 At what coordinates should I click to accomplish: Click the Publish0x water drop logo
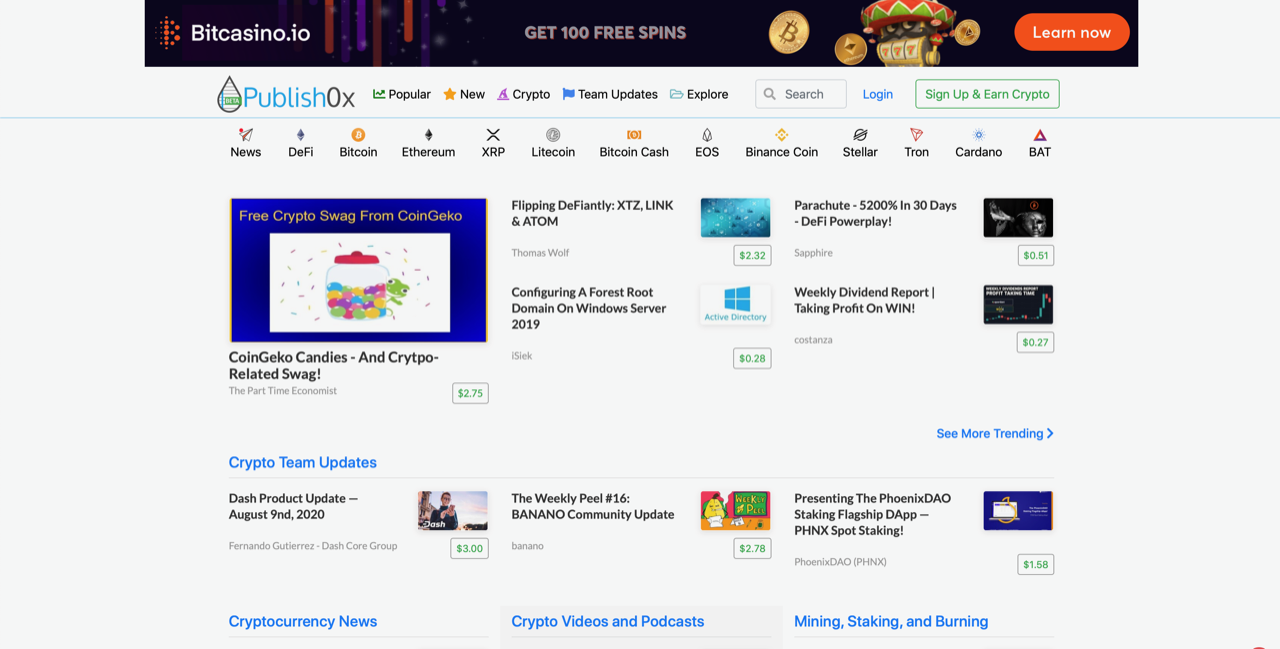[x=230, y=94]
